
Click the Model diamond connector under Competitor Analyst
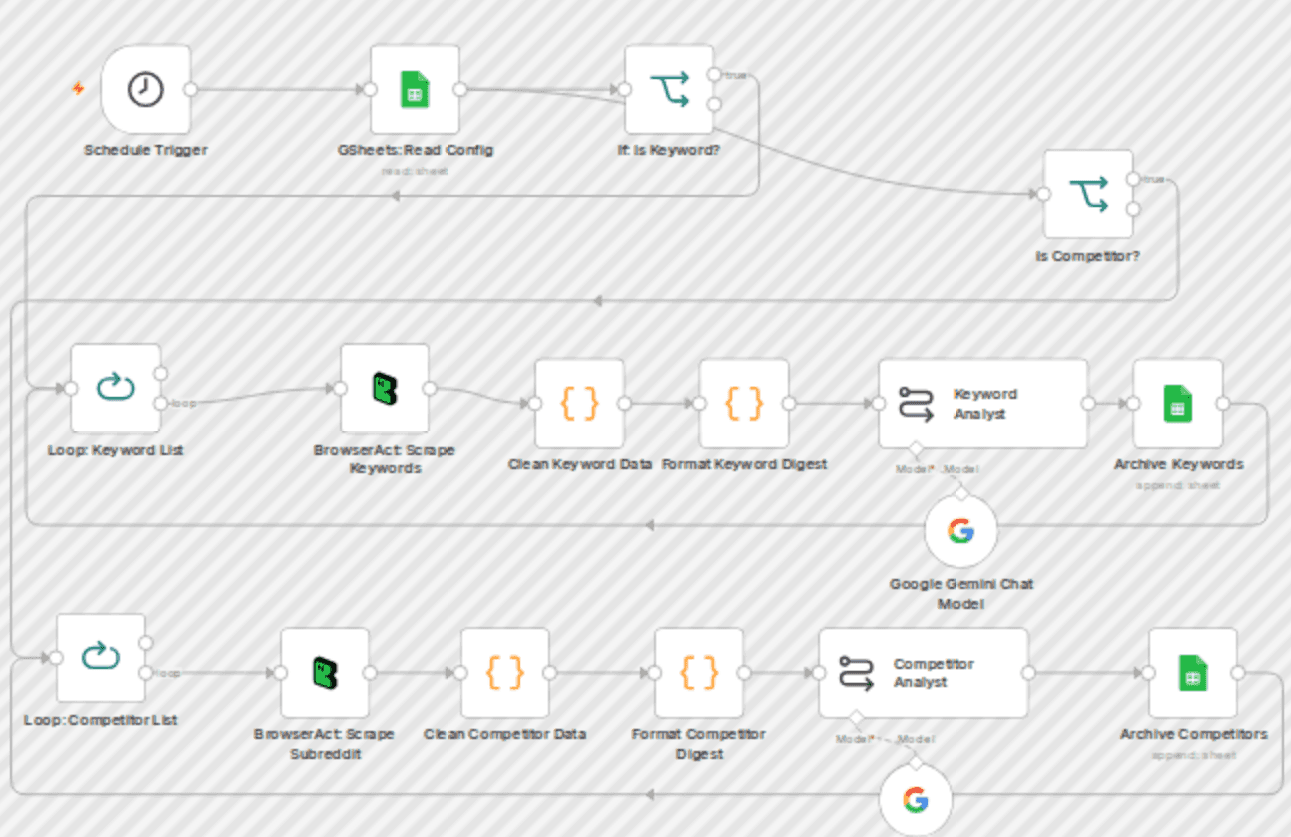point(854,717)
